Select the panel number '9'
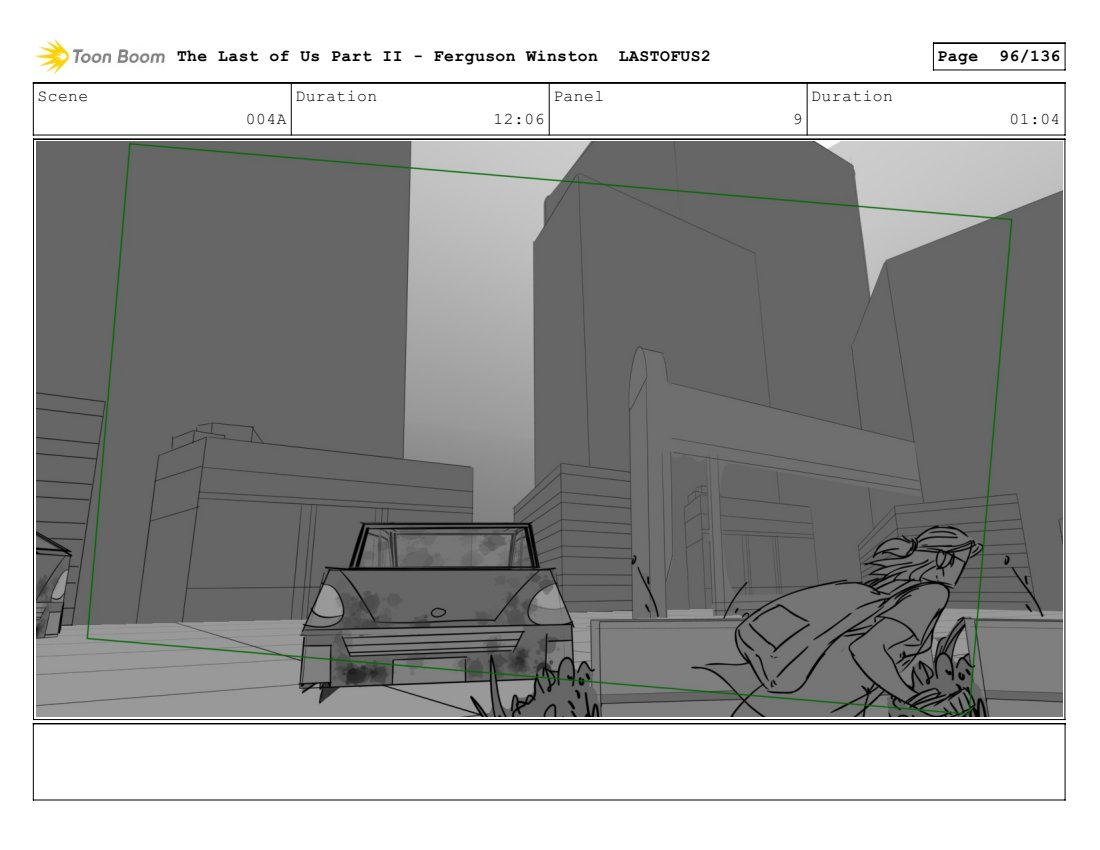1100x850 pixels. click(x=798, y=119)
